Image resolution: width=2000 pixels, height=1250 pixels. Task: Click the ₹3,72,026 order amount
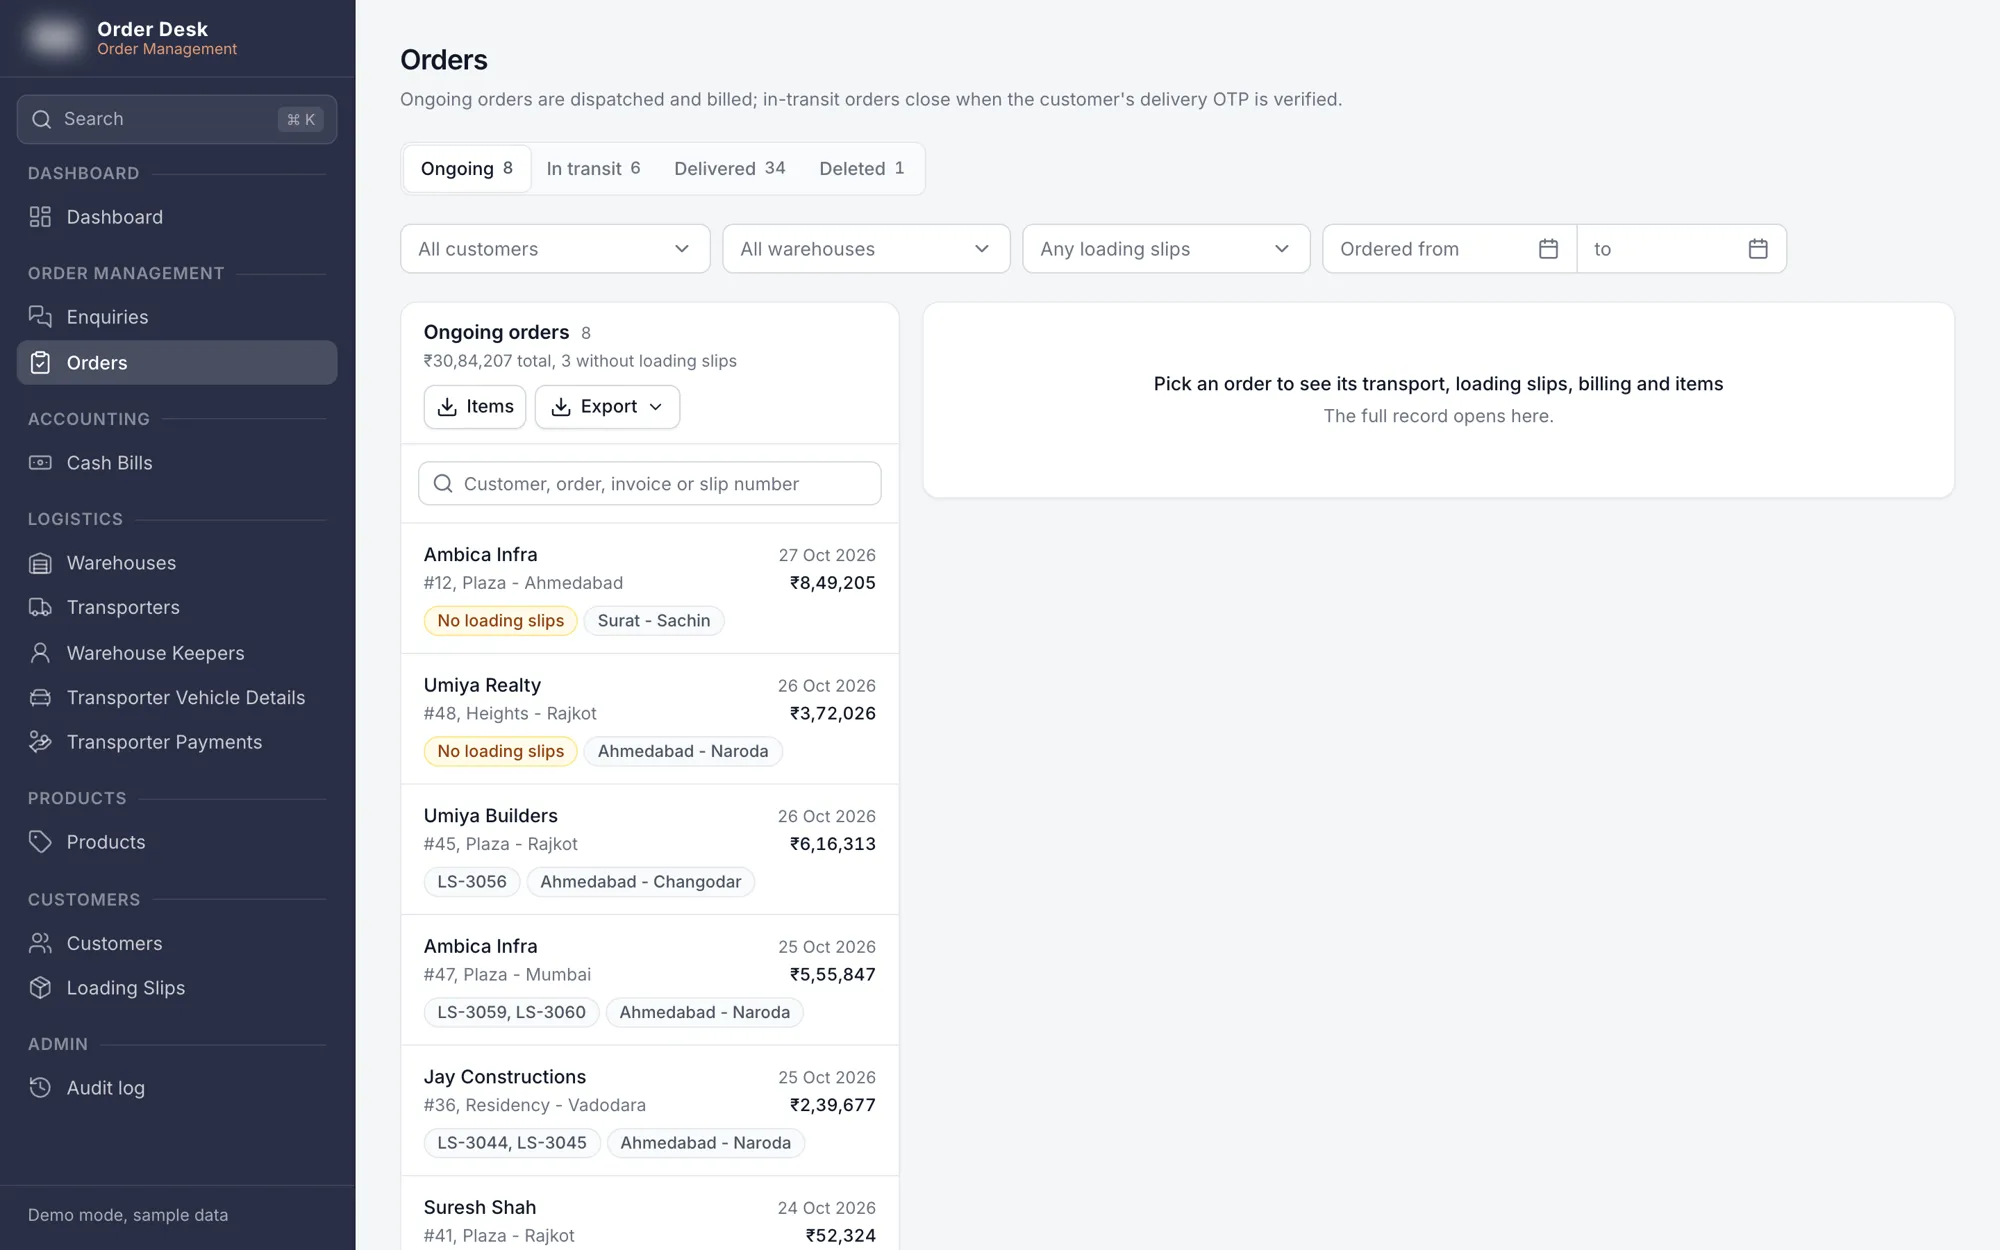pos(832,714)
